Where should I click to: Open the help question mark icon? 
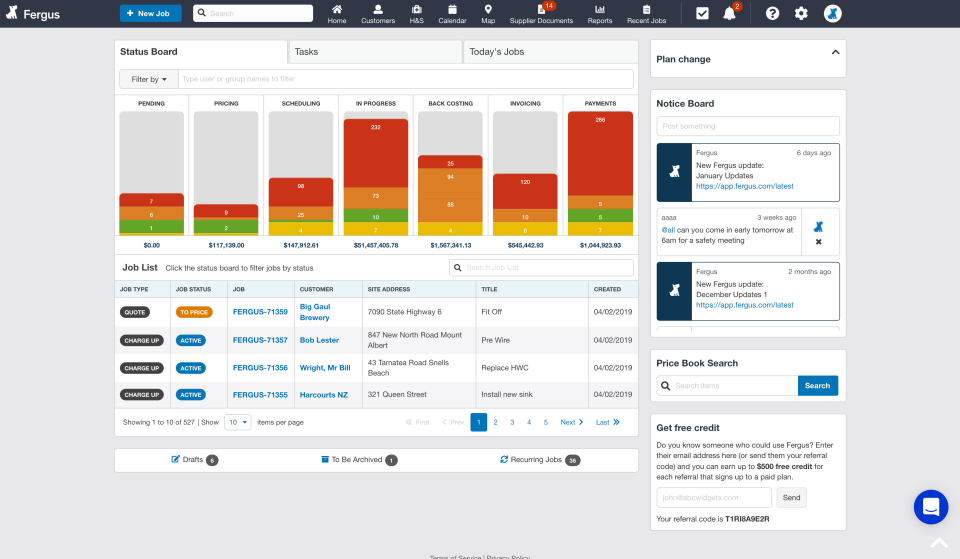(x=772, y=13)
